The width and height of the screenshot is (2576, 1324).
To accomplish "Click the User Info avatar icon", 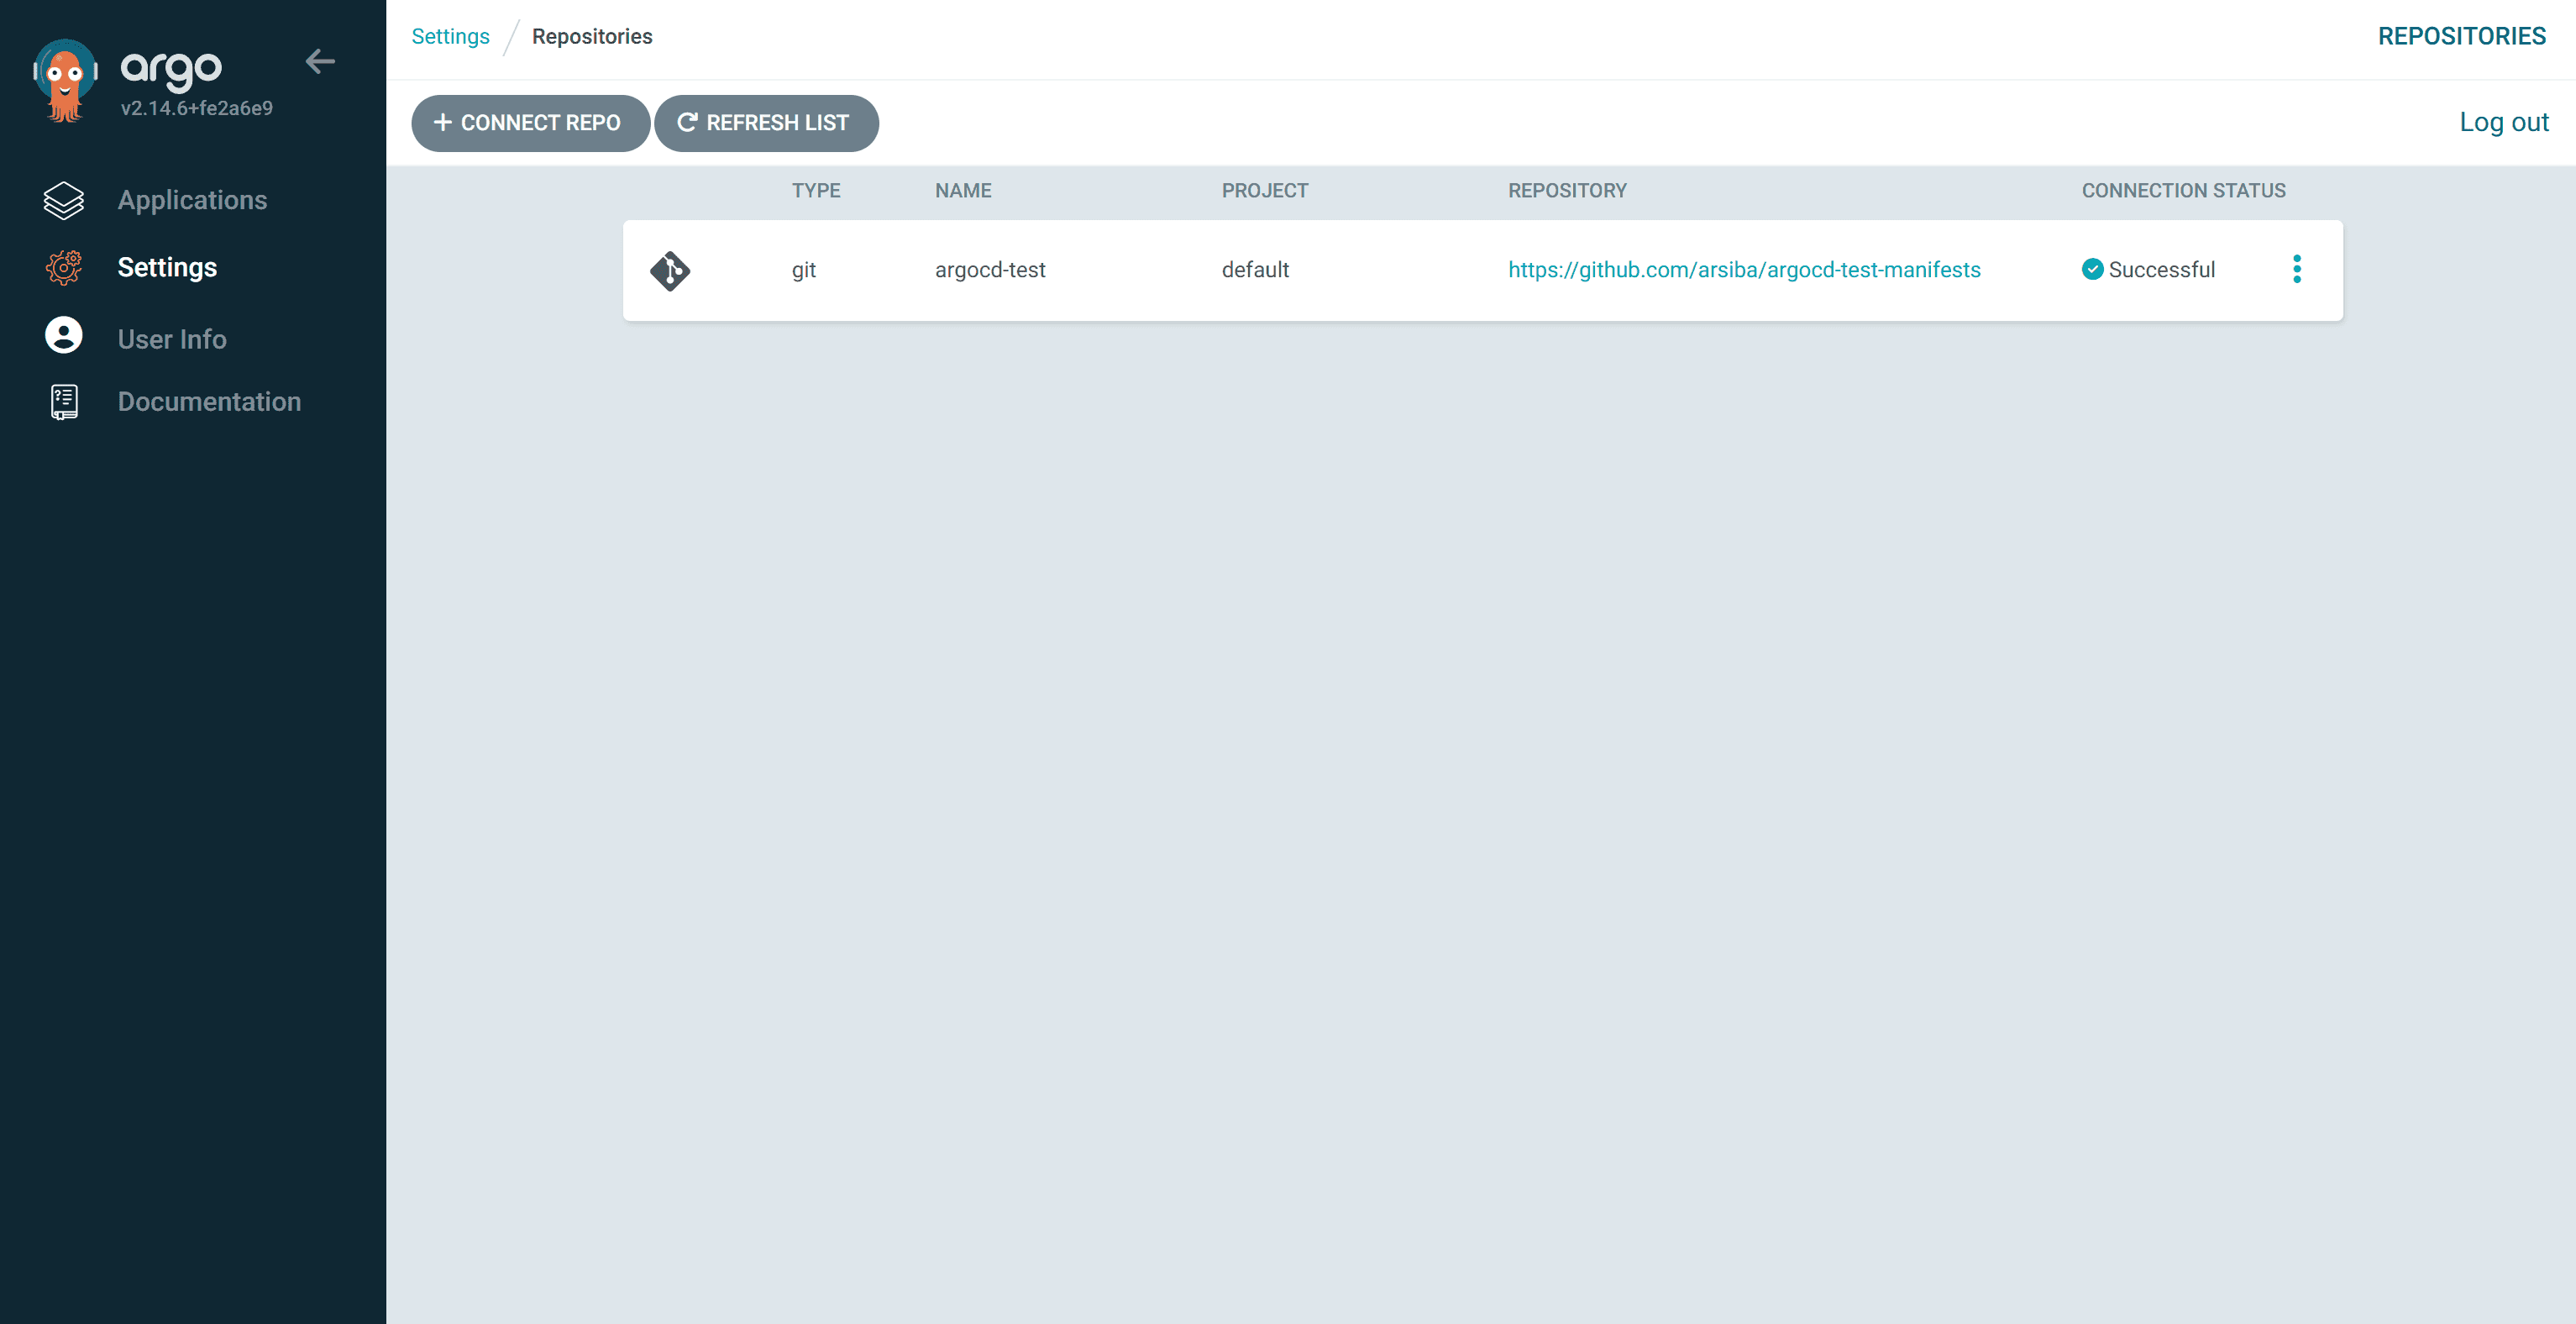I will coord(64,335).
